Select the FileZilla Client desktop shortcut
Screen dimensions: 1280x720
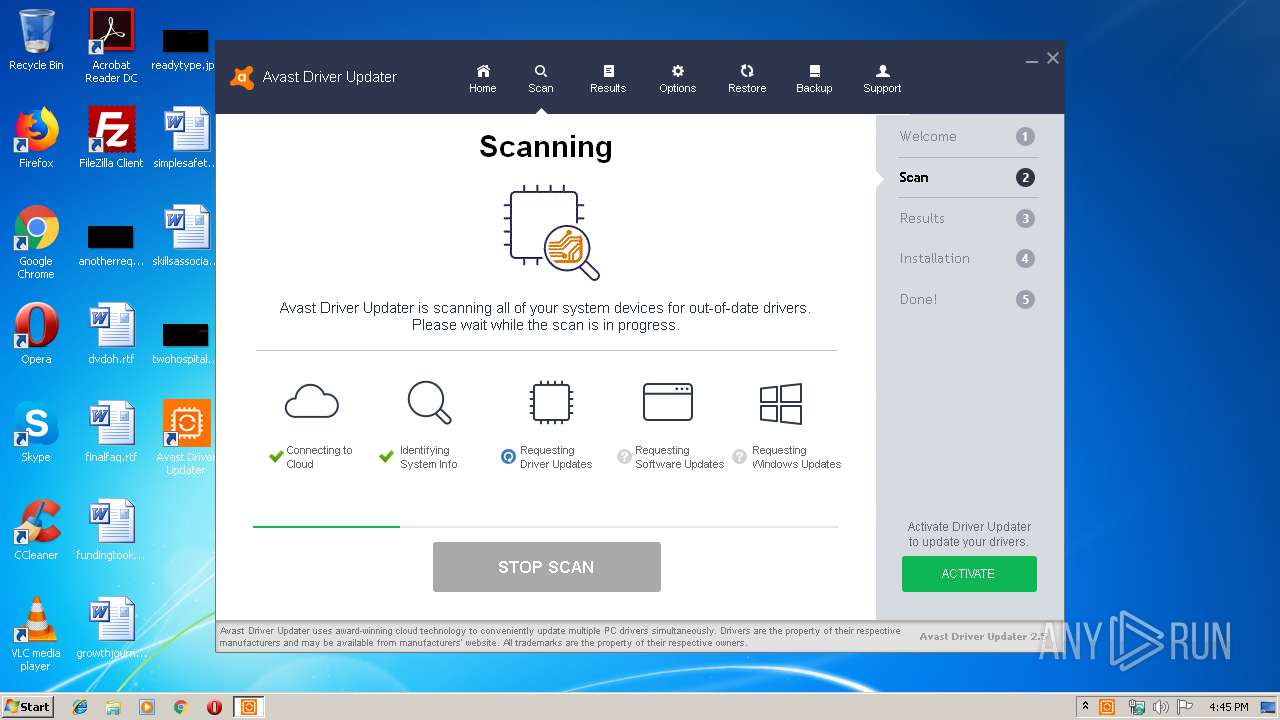pos(111,138)
